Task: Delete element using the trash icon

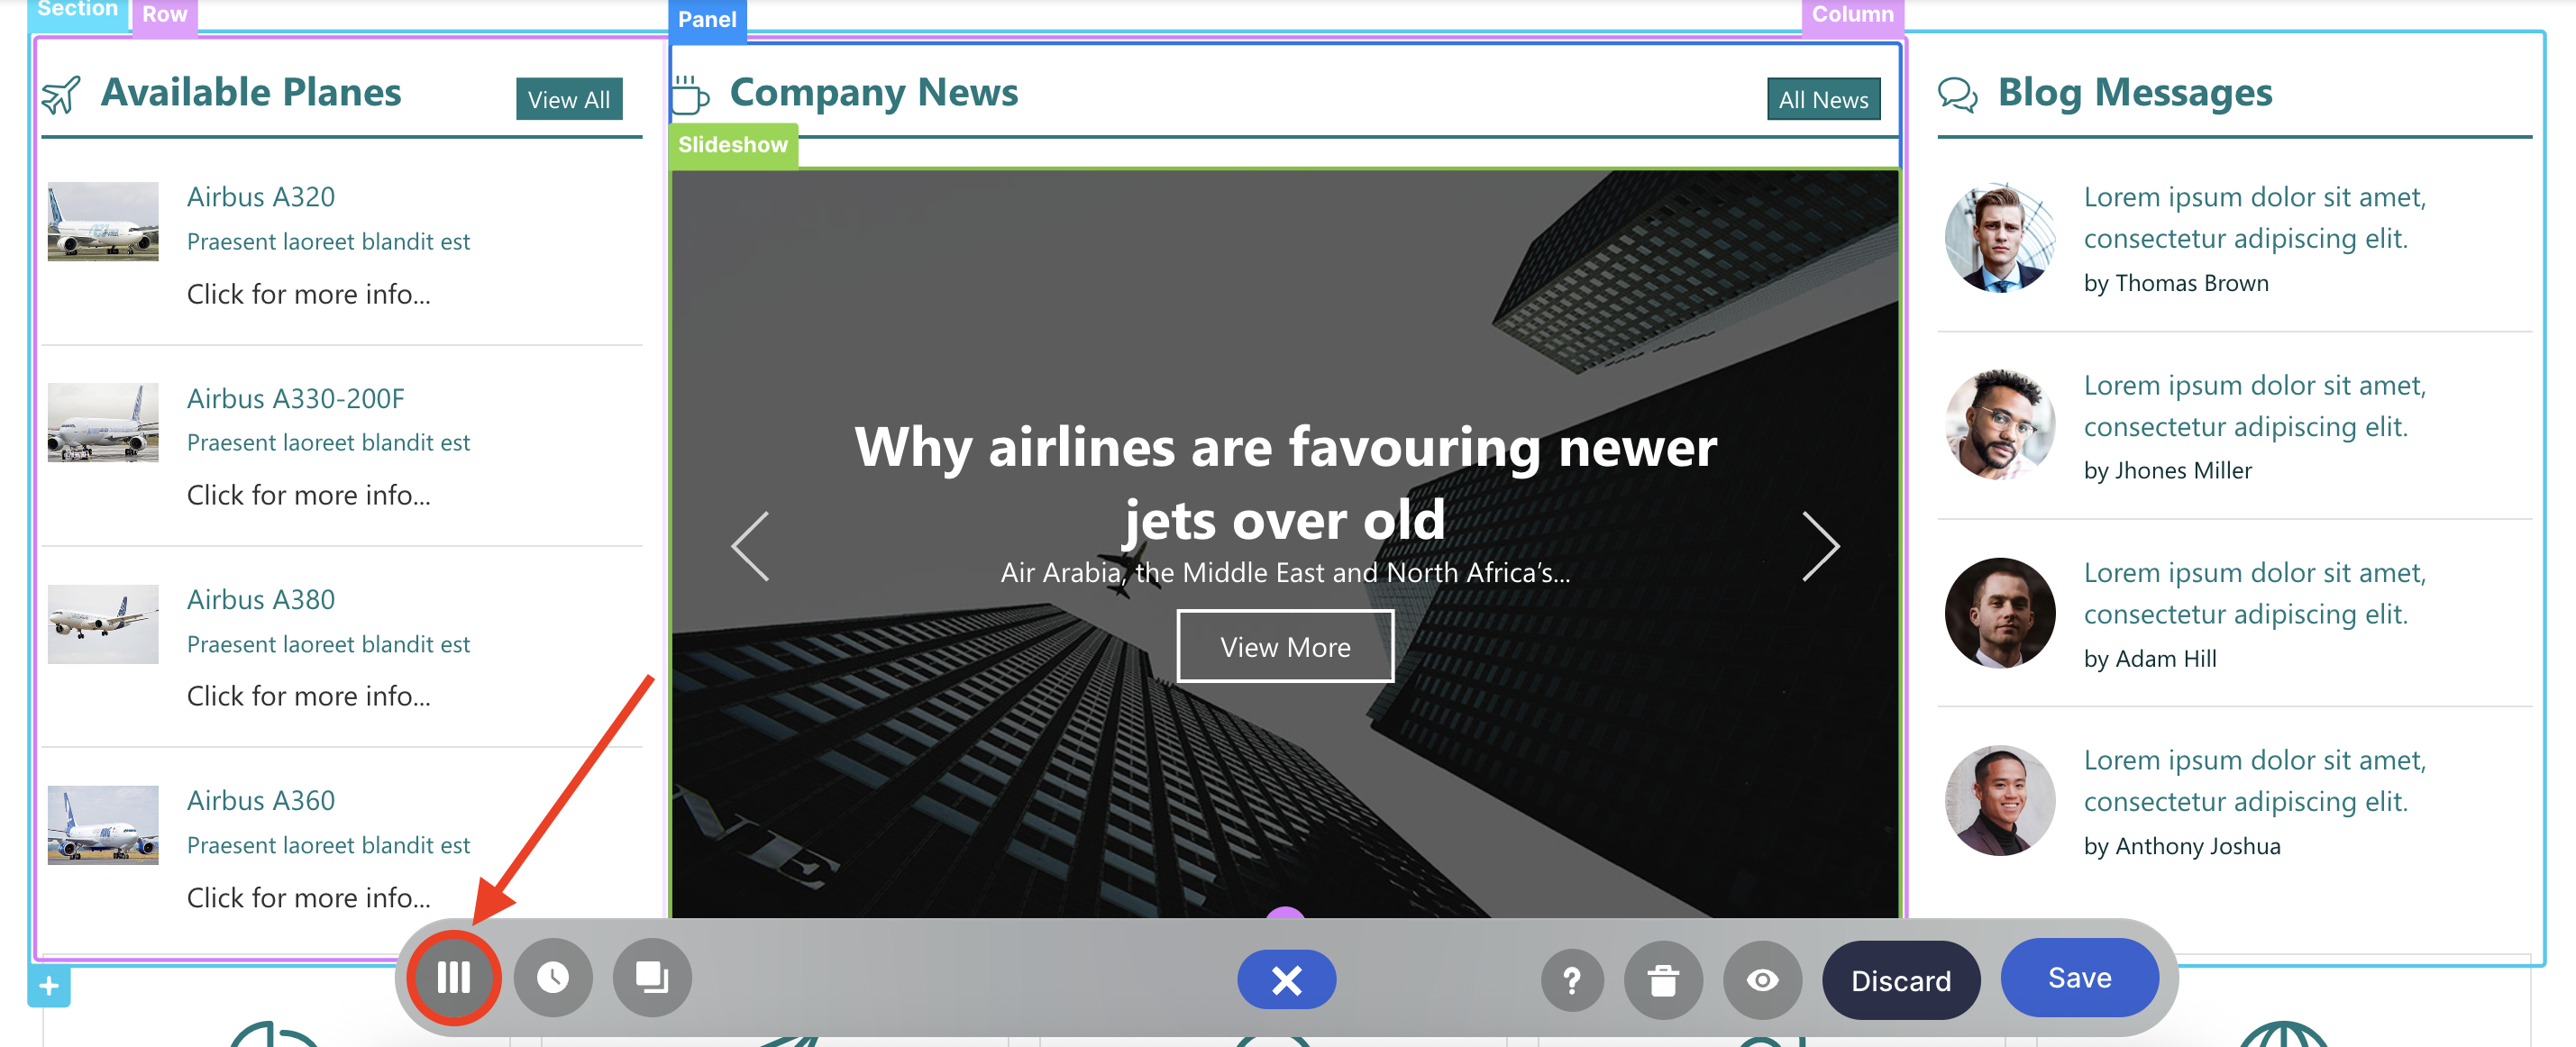Action: coord(1663,980)
